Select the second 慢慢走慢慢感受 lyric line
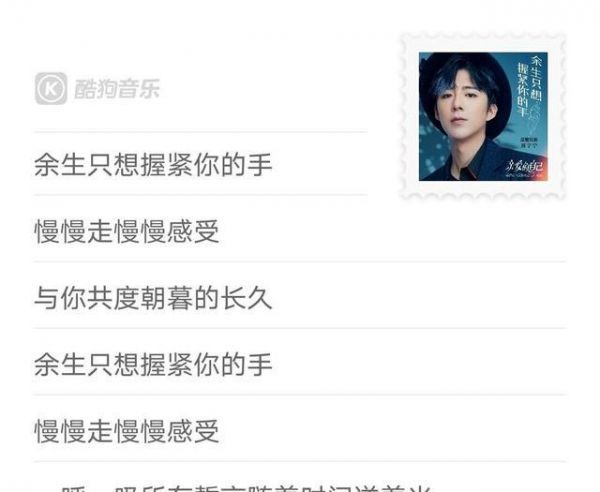This screenshot has height=492, width=600. 127,431
